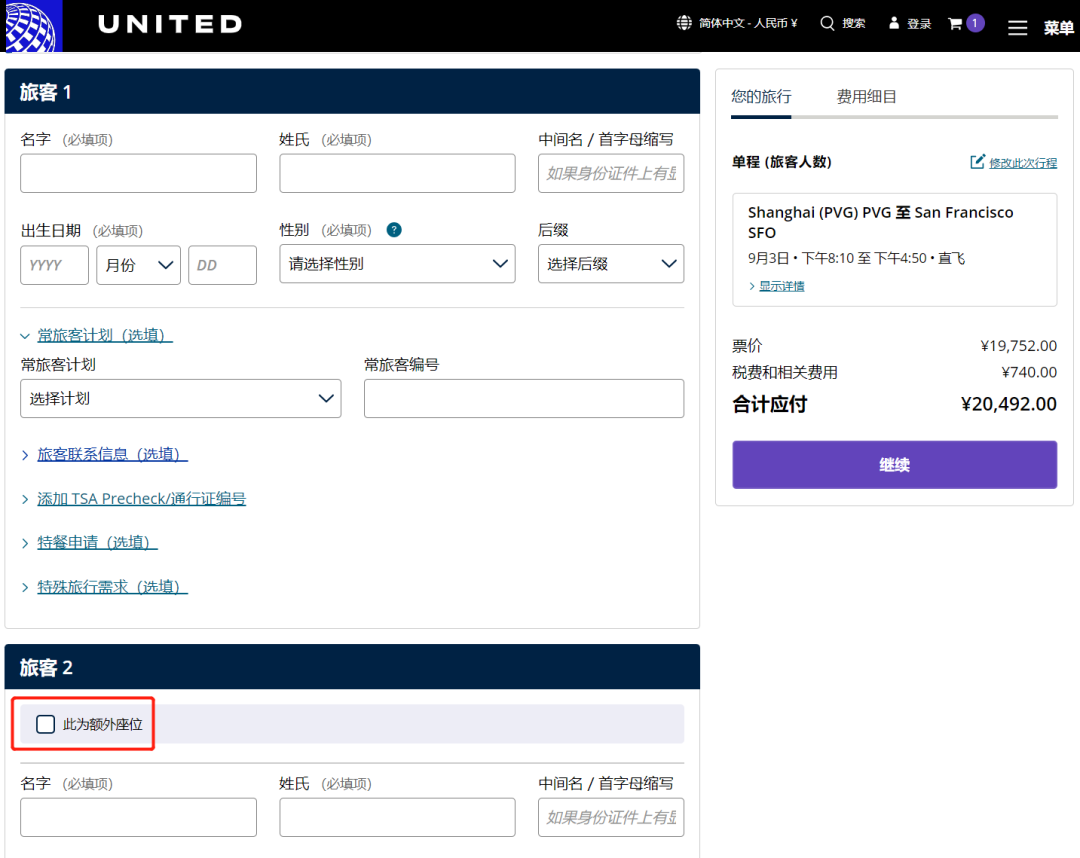
Task: Open the 选择后缀 suffix dropdown
Action: [x=611, y=264]
